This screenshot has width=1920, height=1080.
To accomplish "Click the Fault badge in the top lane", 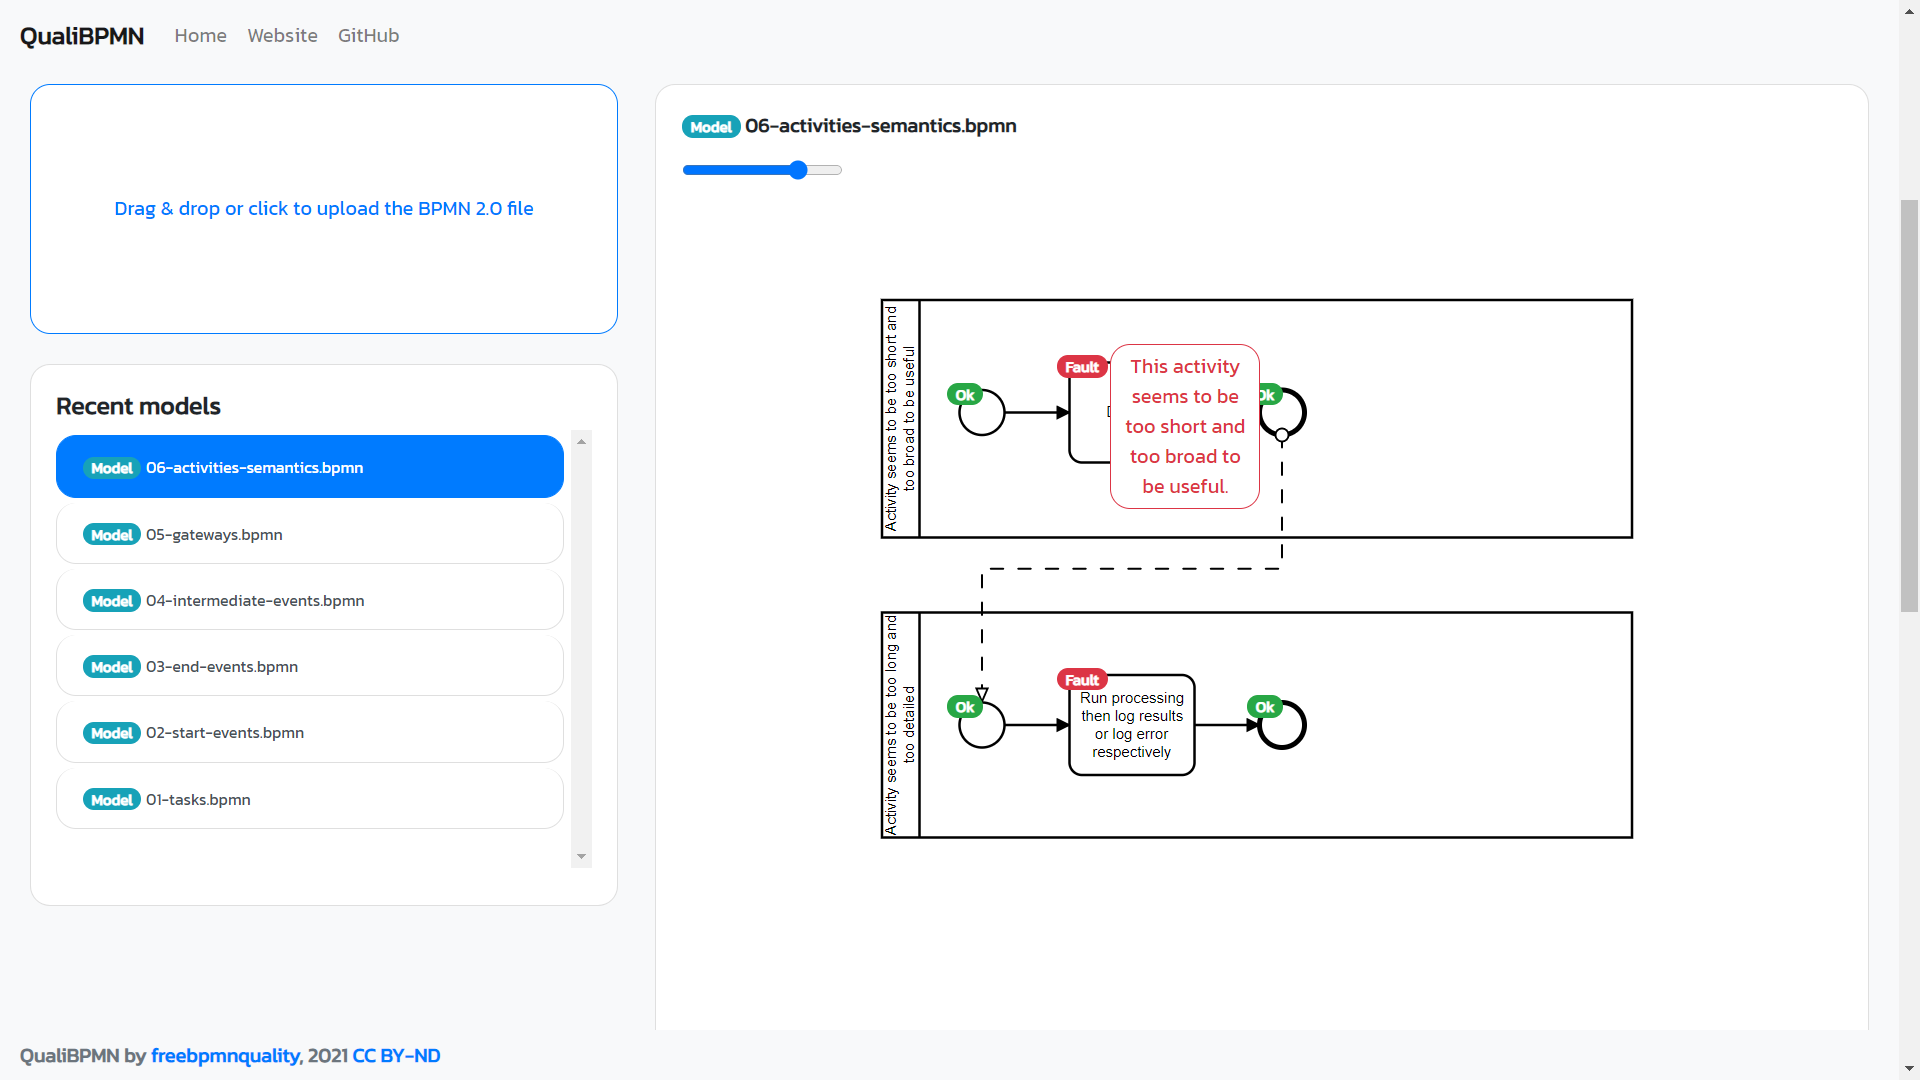I will click(1082, 366).
